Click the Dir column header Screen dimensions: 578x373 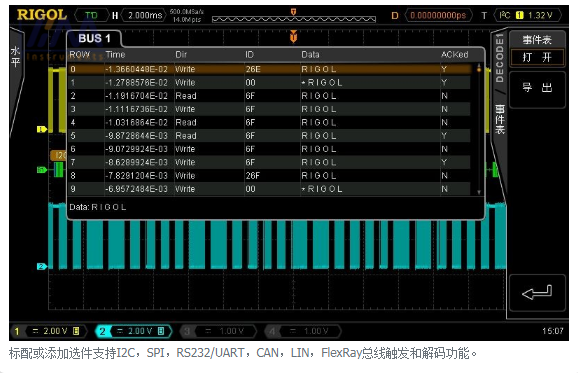click(181, 55)
